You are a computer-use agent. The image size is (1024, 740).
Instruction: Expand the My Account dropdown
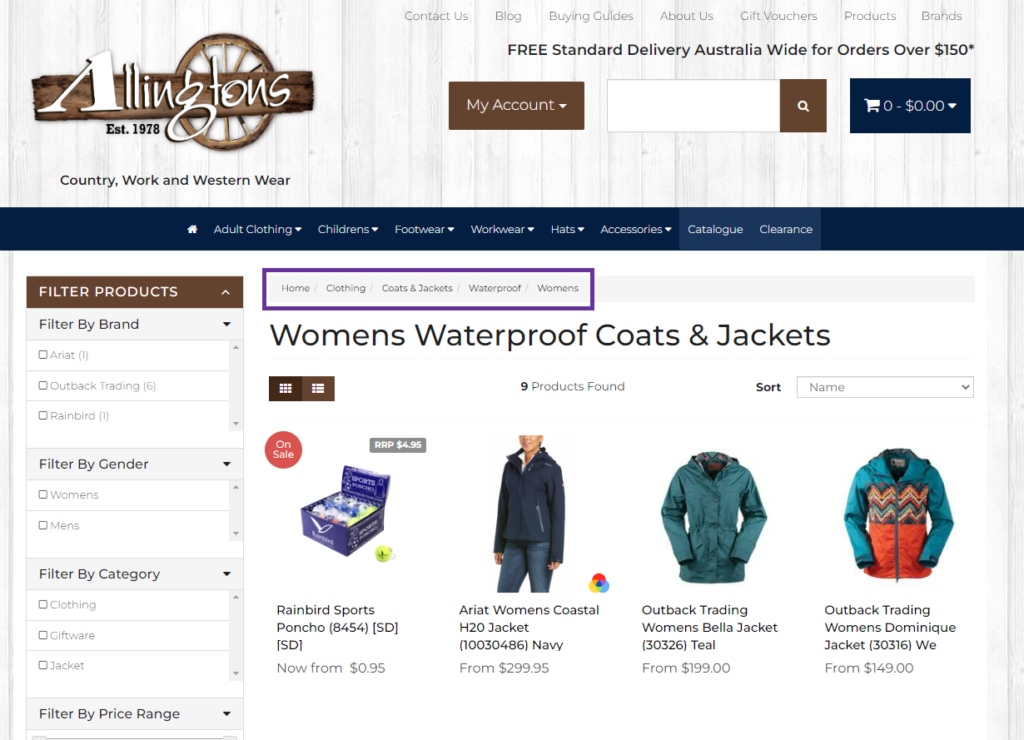[x=516, y=106]
